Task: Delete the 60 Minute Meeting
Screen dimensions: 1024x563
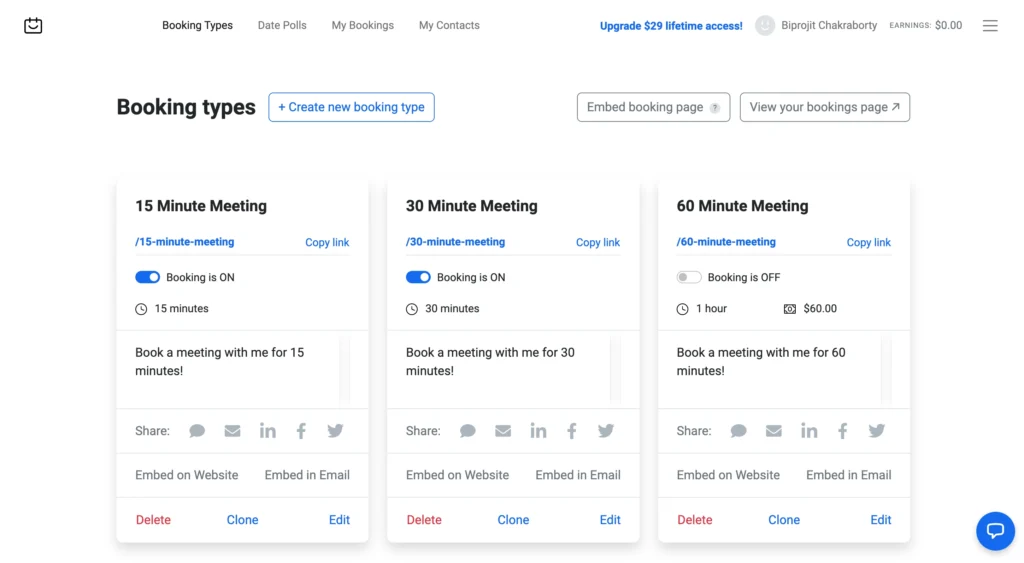Action: click(x=695, y=520)
